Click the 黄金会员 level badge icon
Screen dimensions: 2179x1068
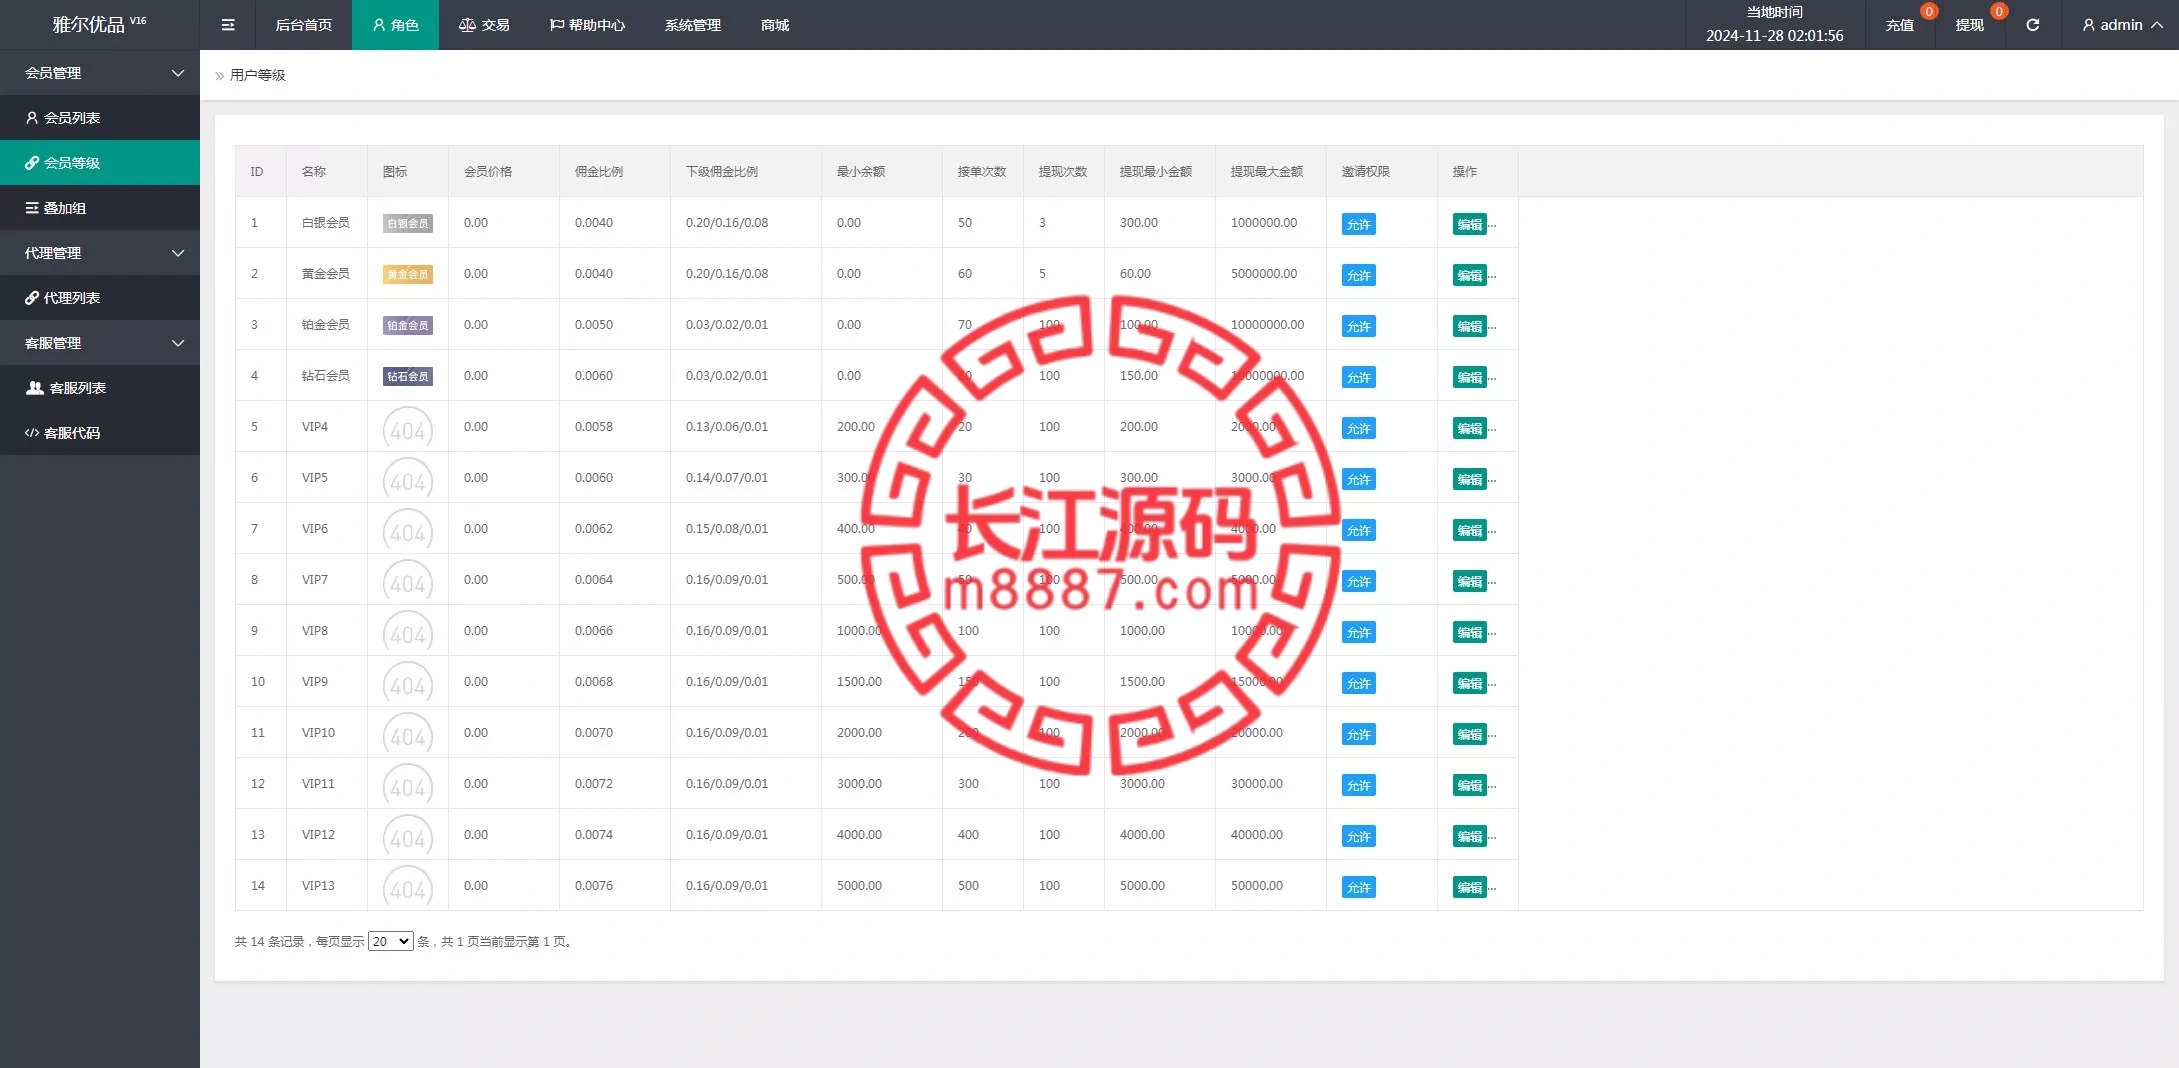tap(408, 275)
